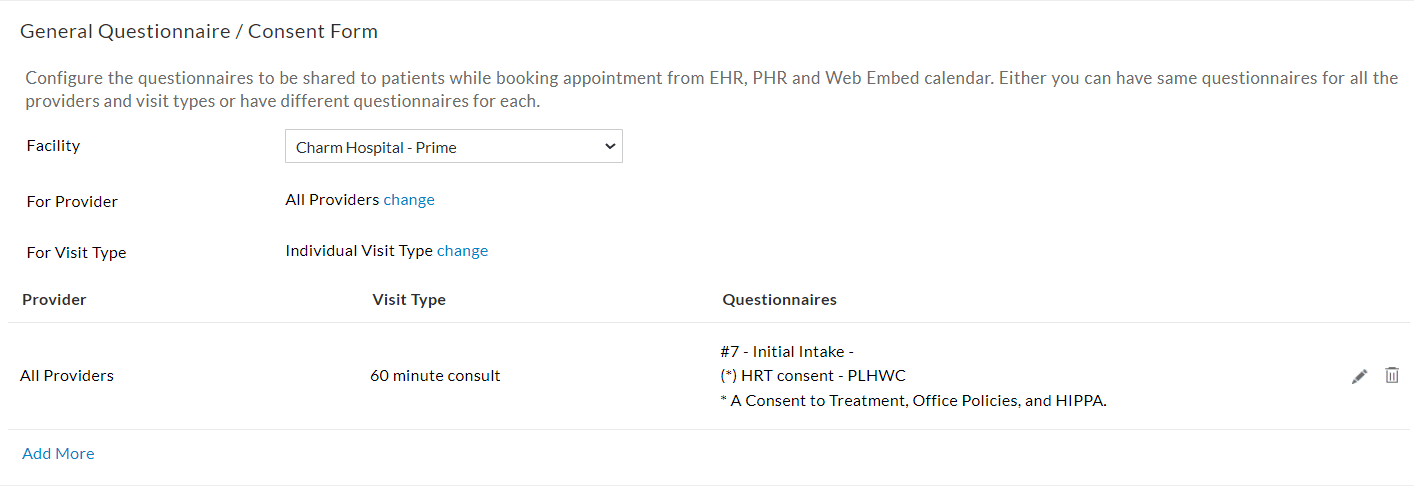This screenshot has height=487, width=1414.
Task: Click the Consent to Treatment, Office Policies entry
Action: [913, 401]
